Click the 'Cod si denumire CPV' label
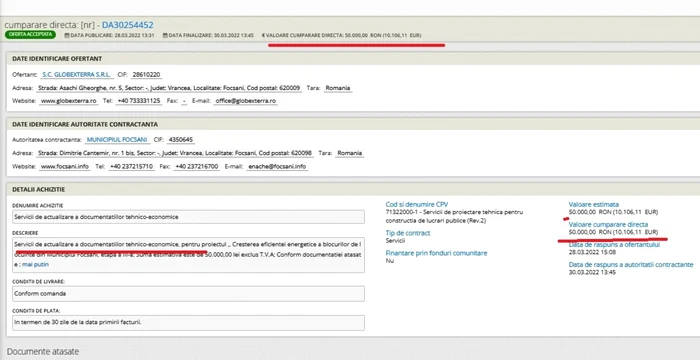This screenshot has width=700, height=360. tap(417, 205)
